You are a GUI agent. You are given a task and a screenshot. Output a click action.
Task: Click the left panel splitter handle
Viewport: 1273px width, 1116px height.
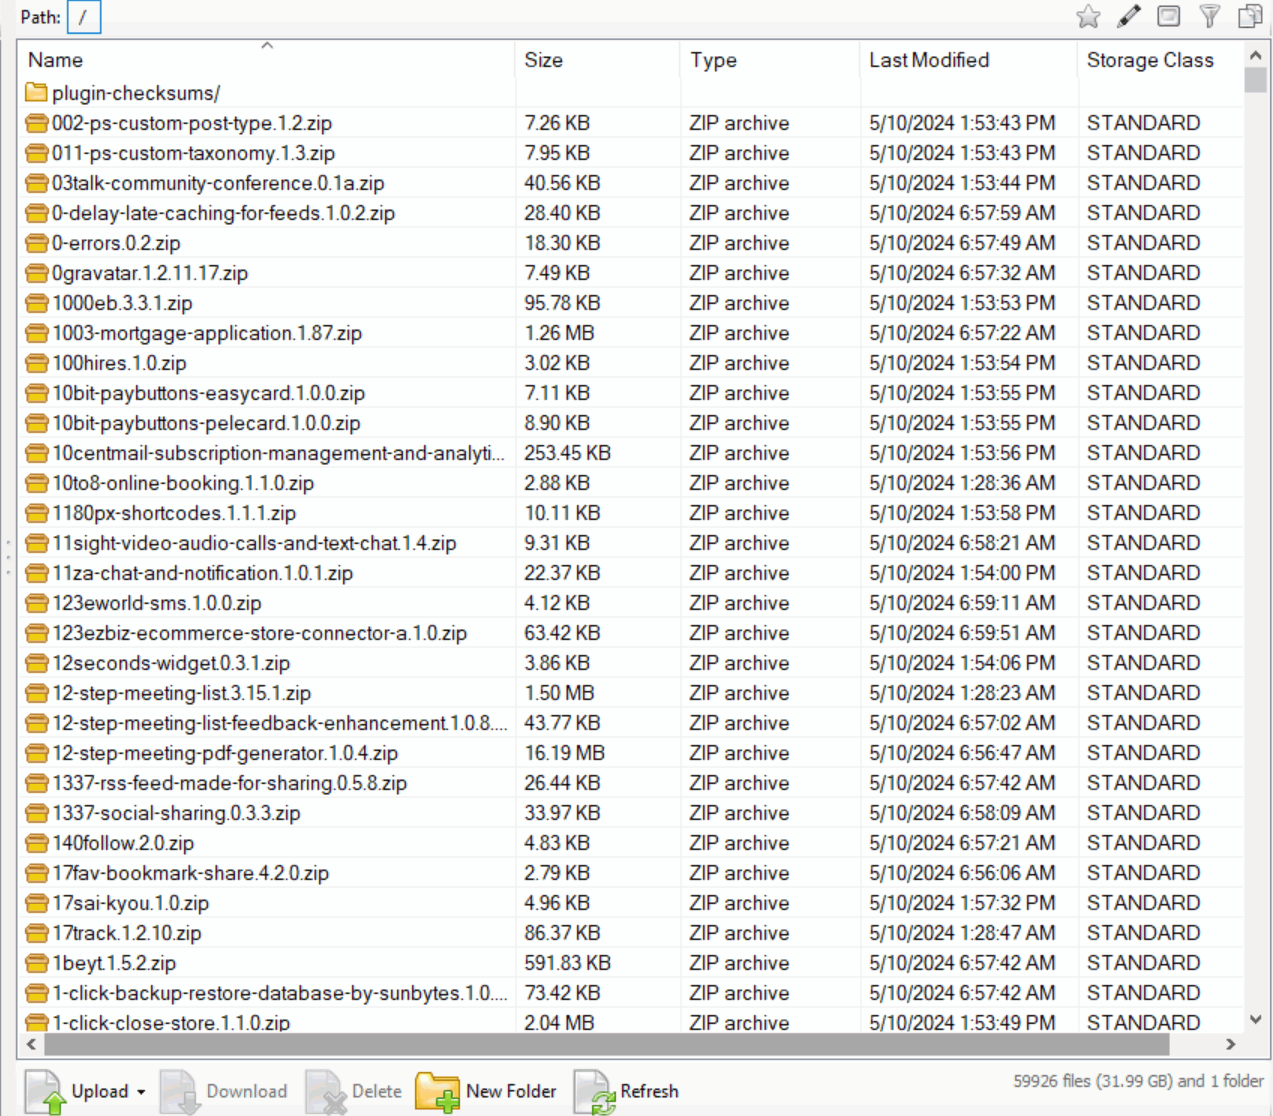point(8,558)
